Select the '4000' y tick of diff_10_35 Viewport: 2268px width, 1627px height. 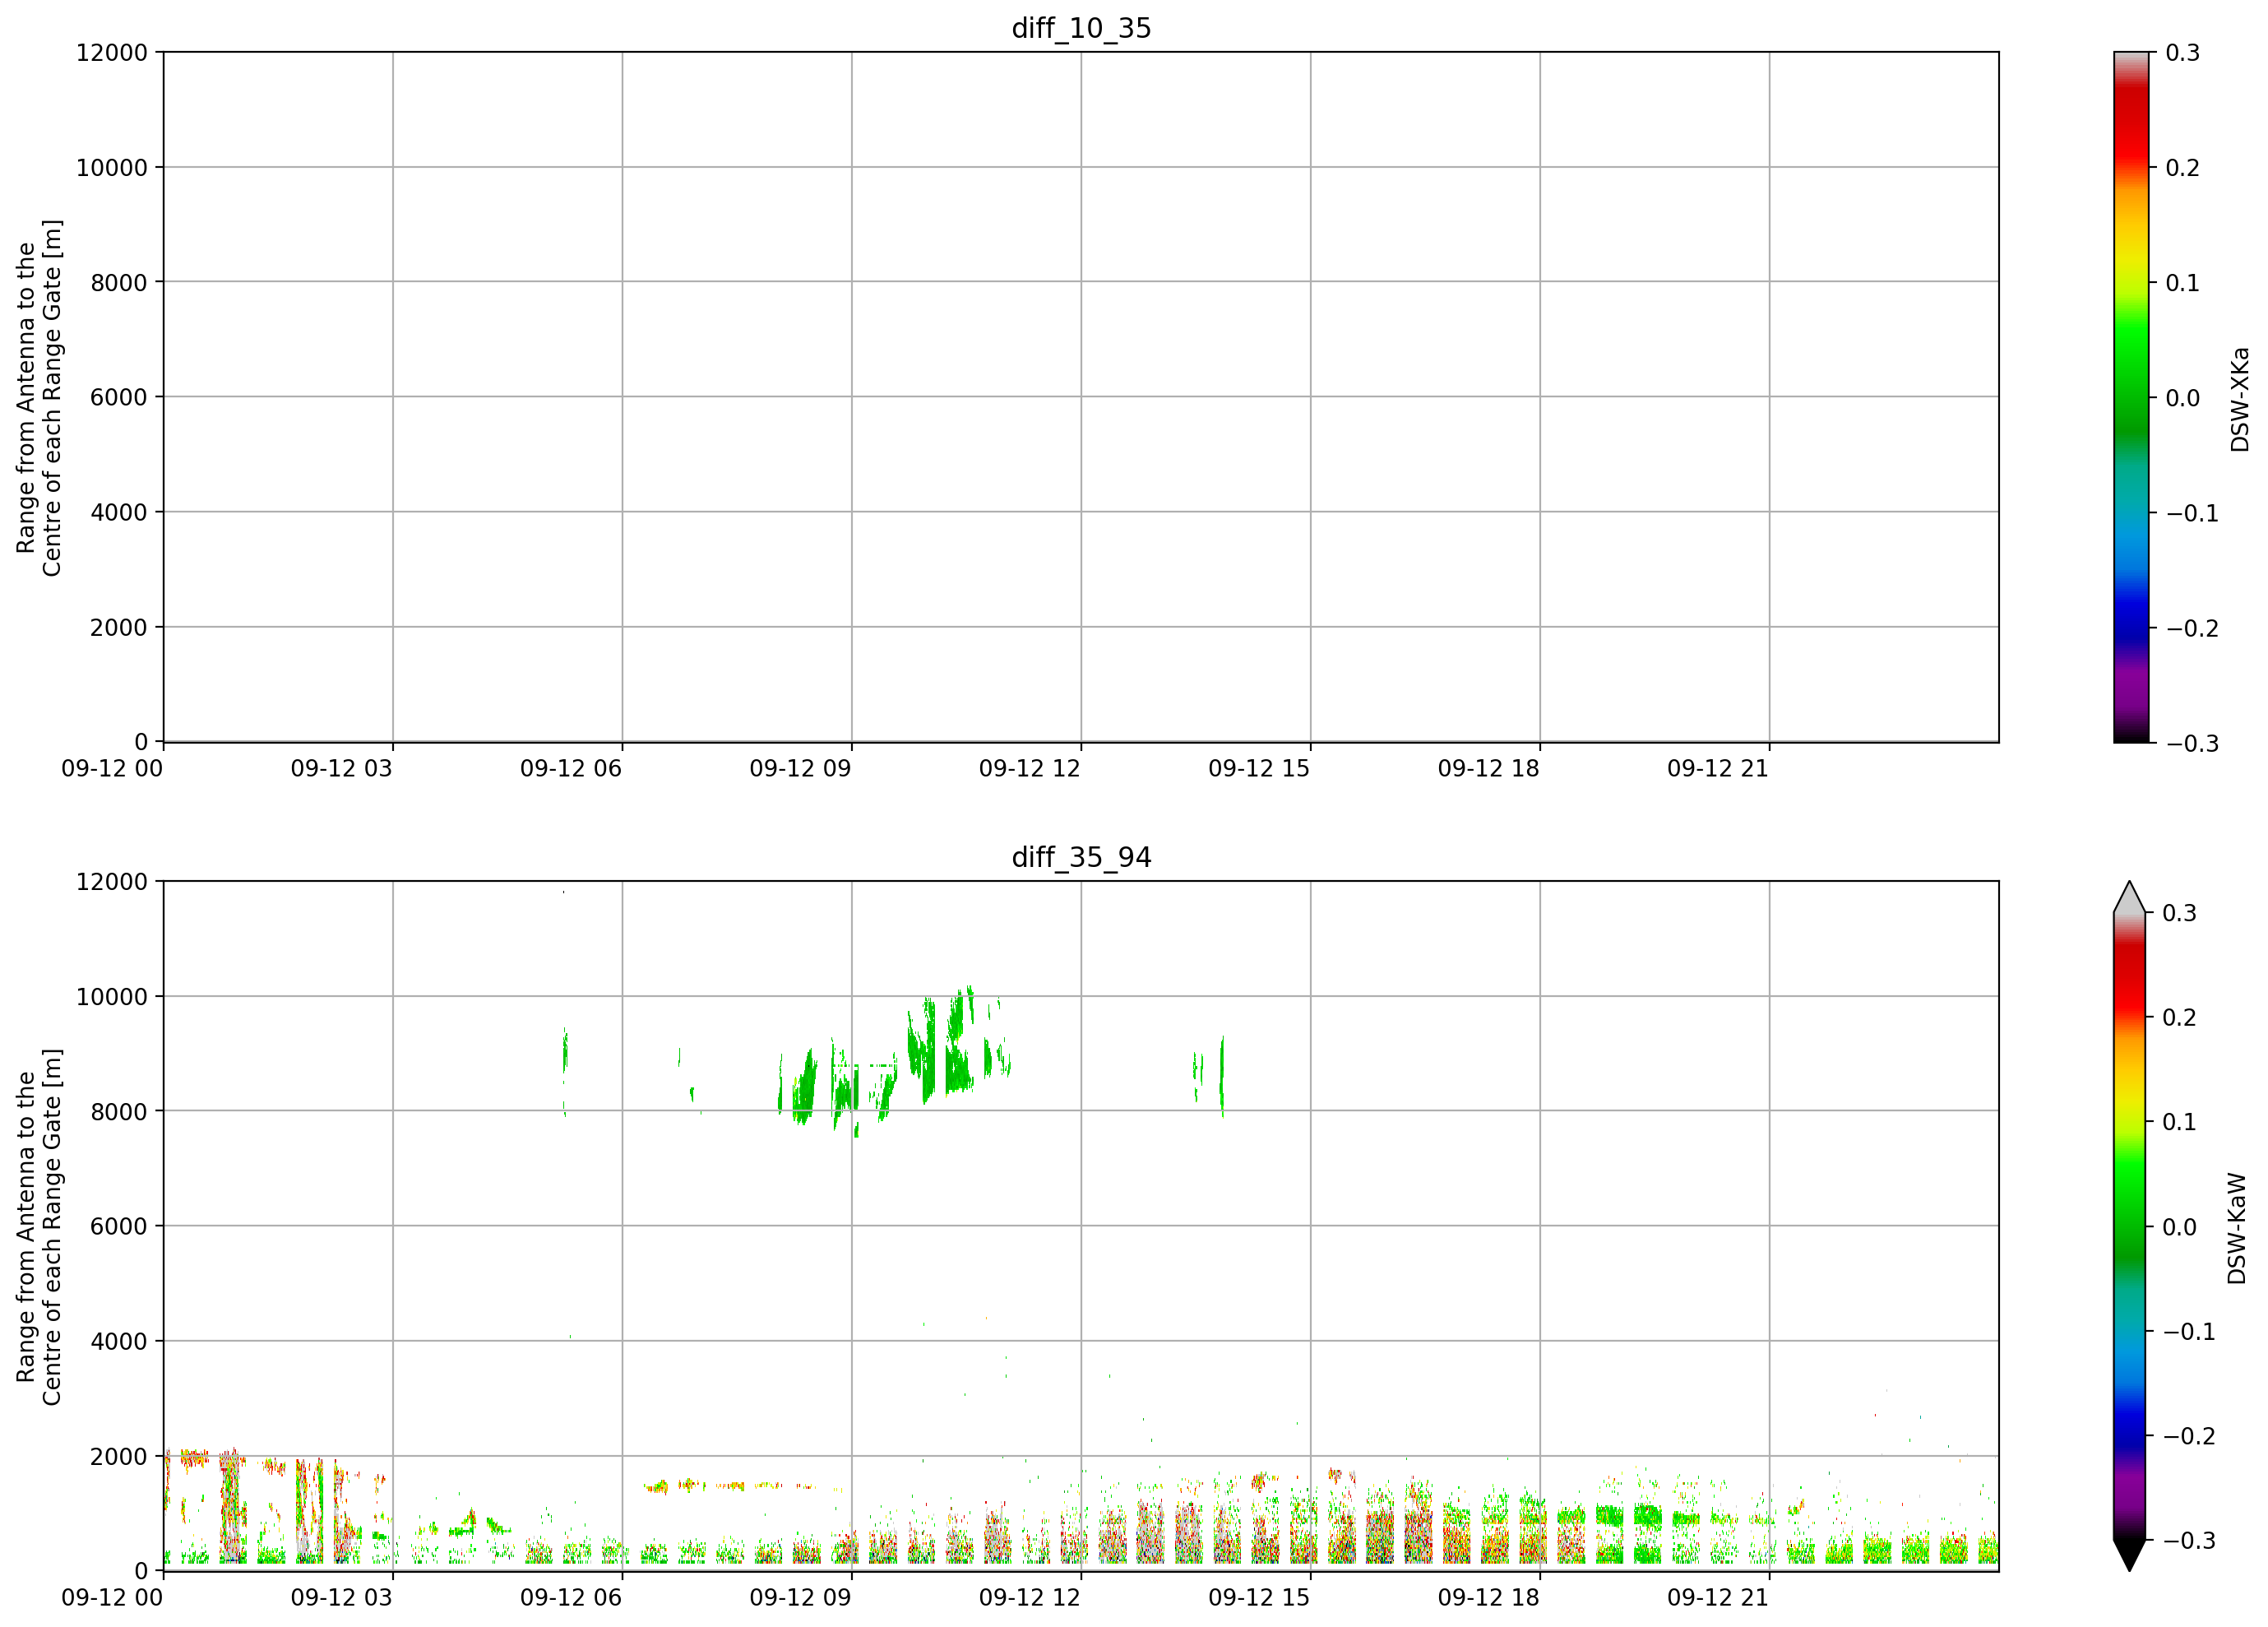119,512
